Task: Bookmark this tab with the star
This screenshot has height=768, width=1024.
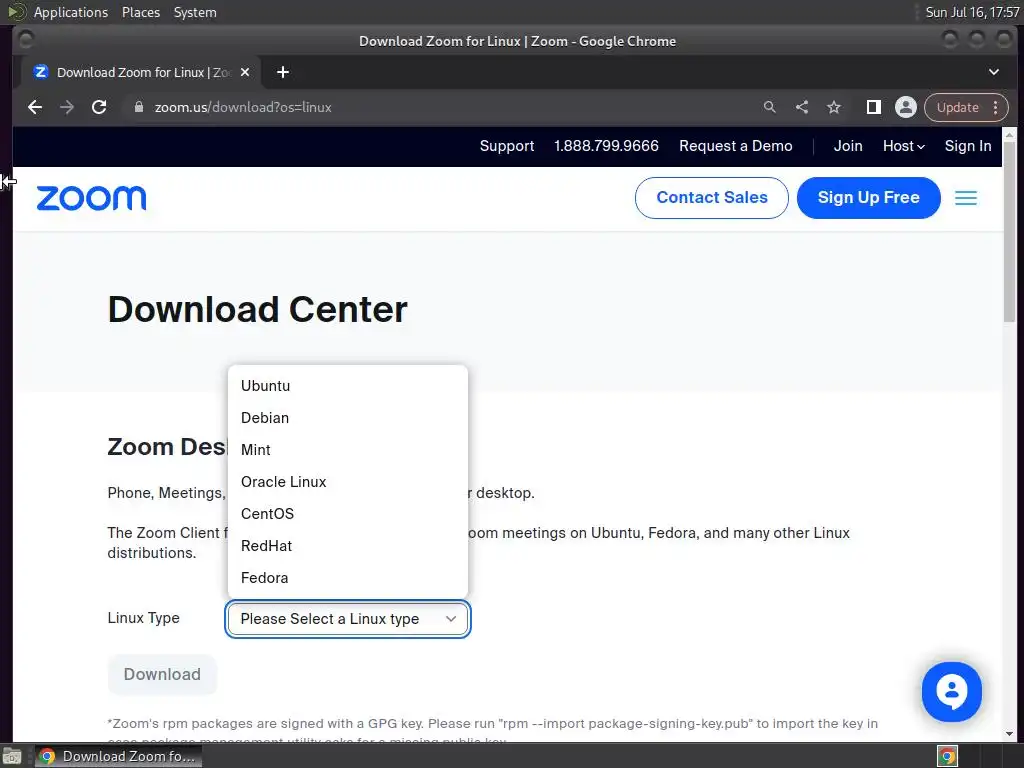Action: 834,107
